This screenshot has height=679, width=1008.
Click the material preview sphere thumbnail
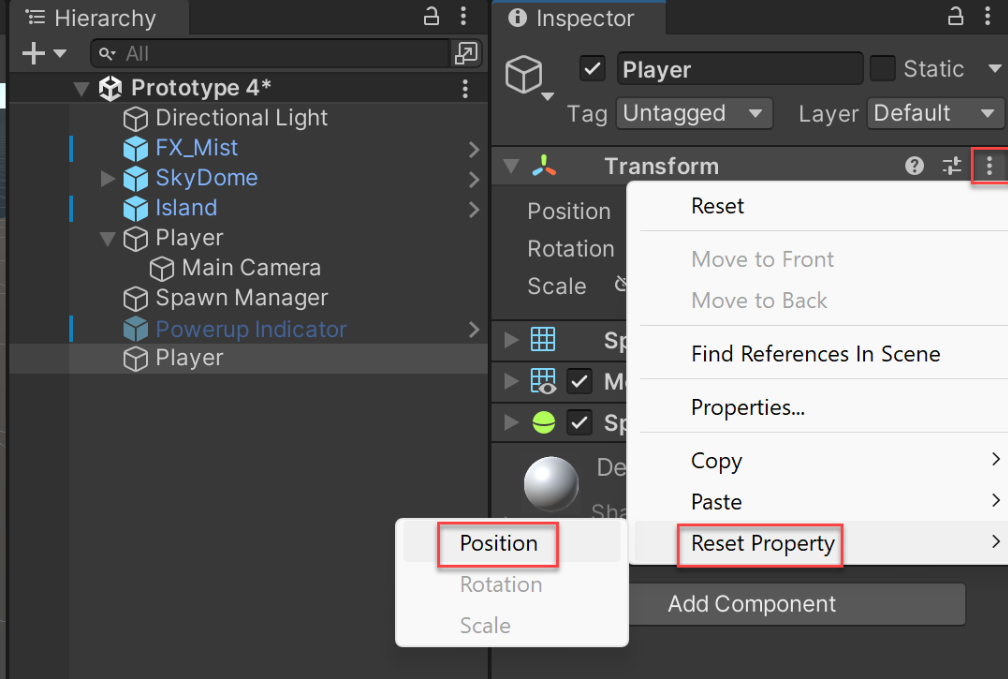pos(551,484)
